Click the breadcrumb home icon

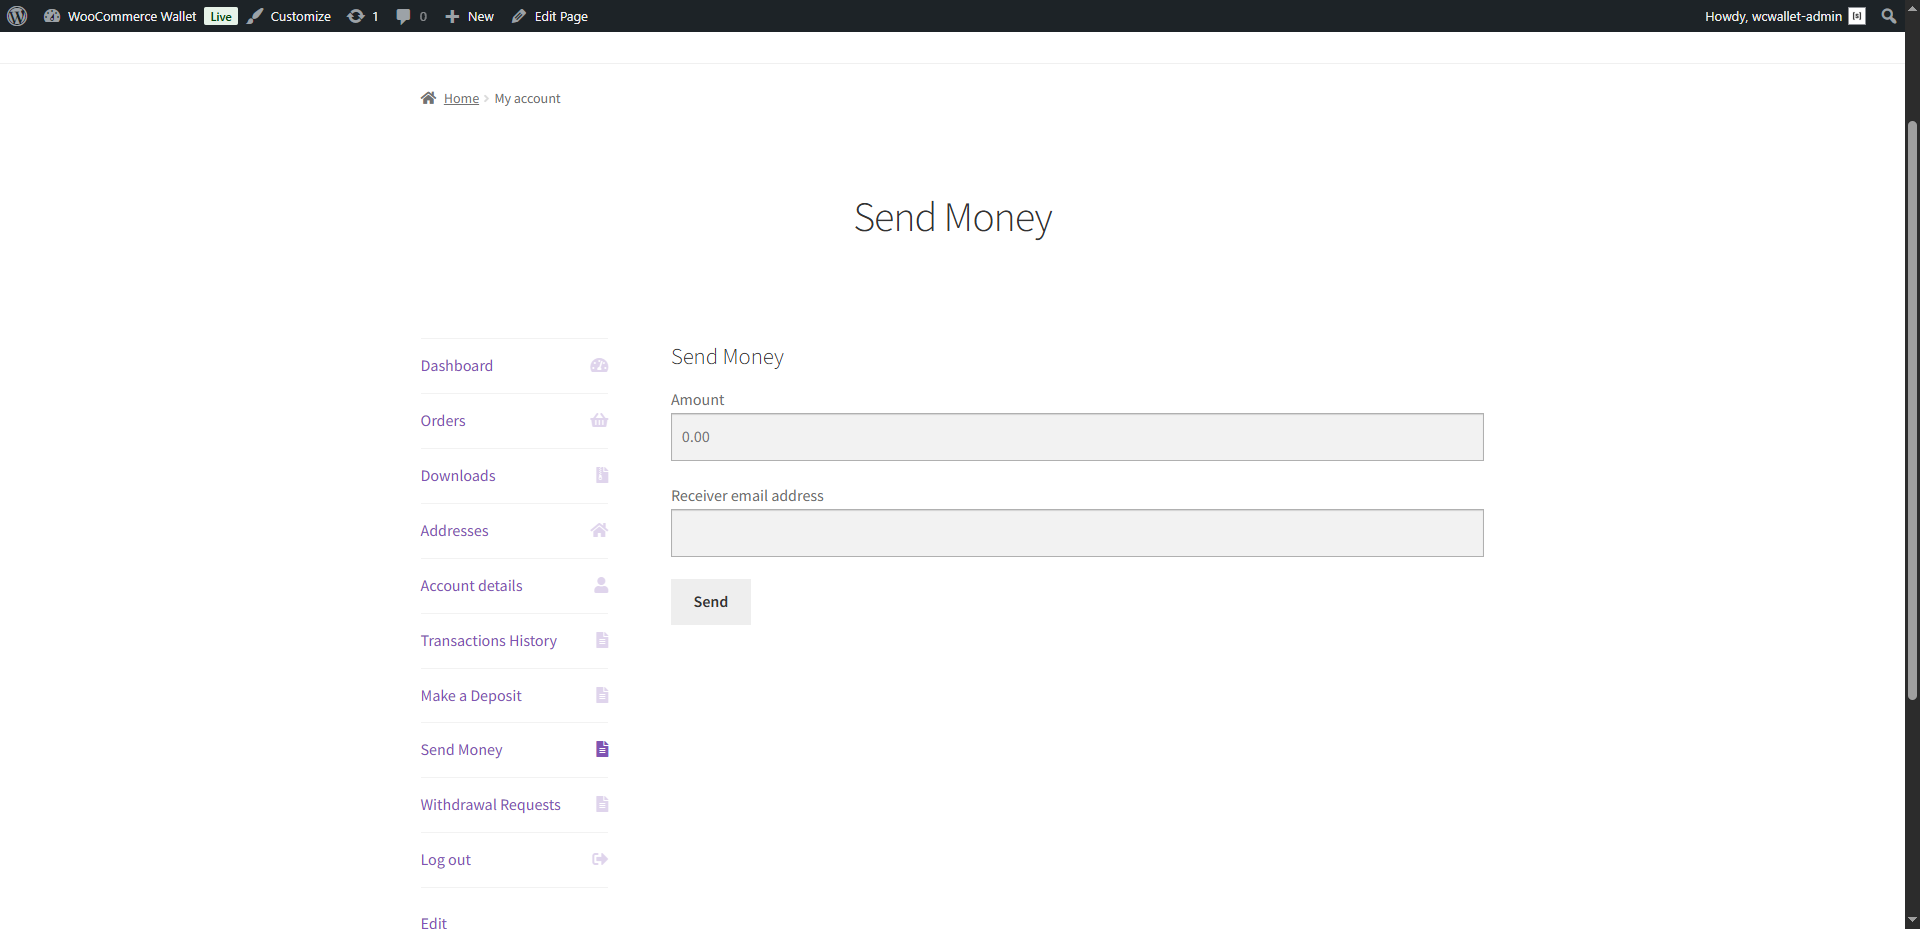tap(428, 98)
